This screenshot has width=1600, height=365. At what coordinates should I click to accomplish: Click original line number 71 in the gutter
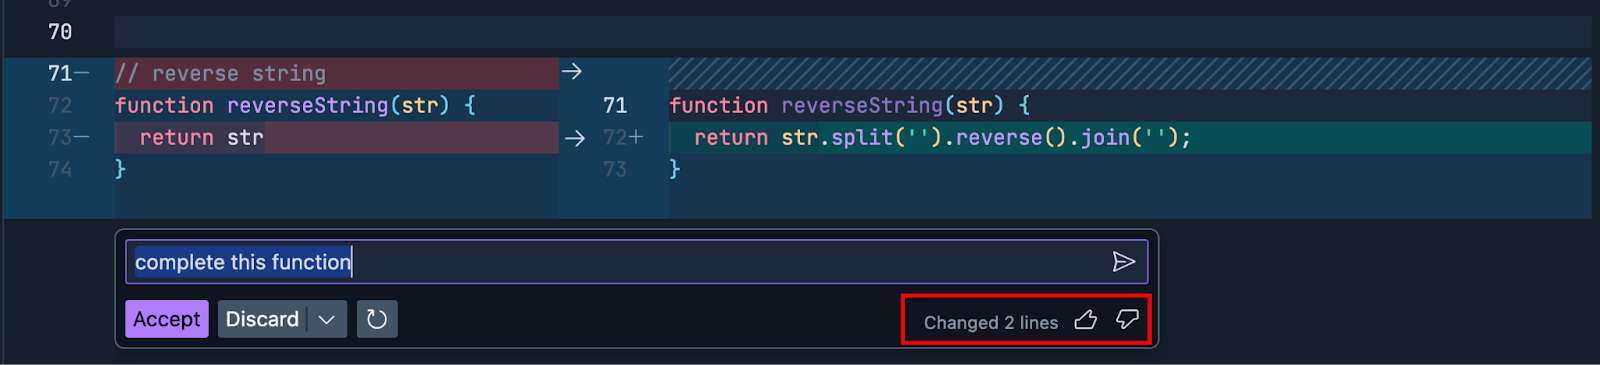tap(60, 73)
